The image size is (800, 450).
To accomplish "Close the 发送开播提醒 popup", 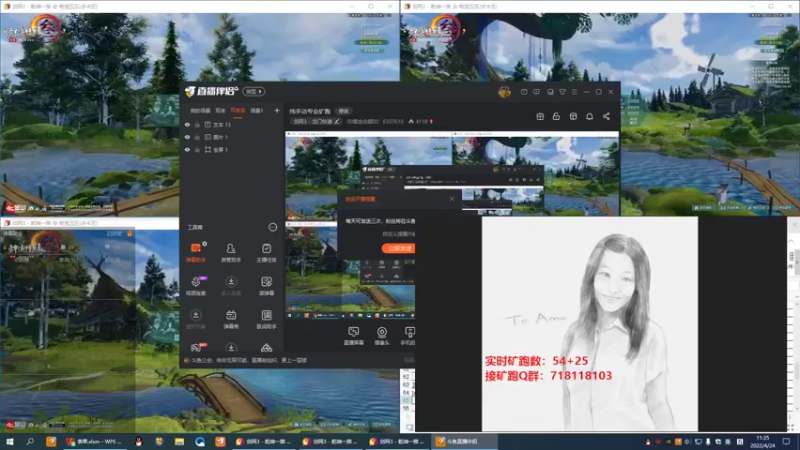I will 452,199.
